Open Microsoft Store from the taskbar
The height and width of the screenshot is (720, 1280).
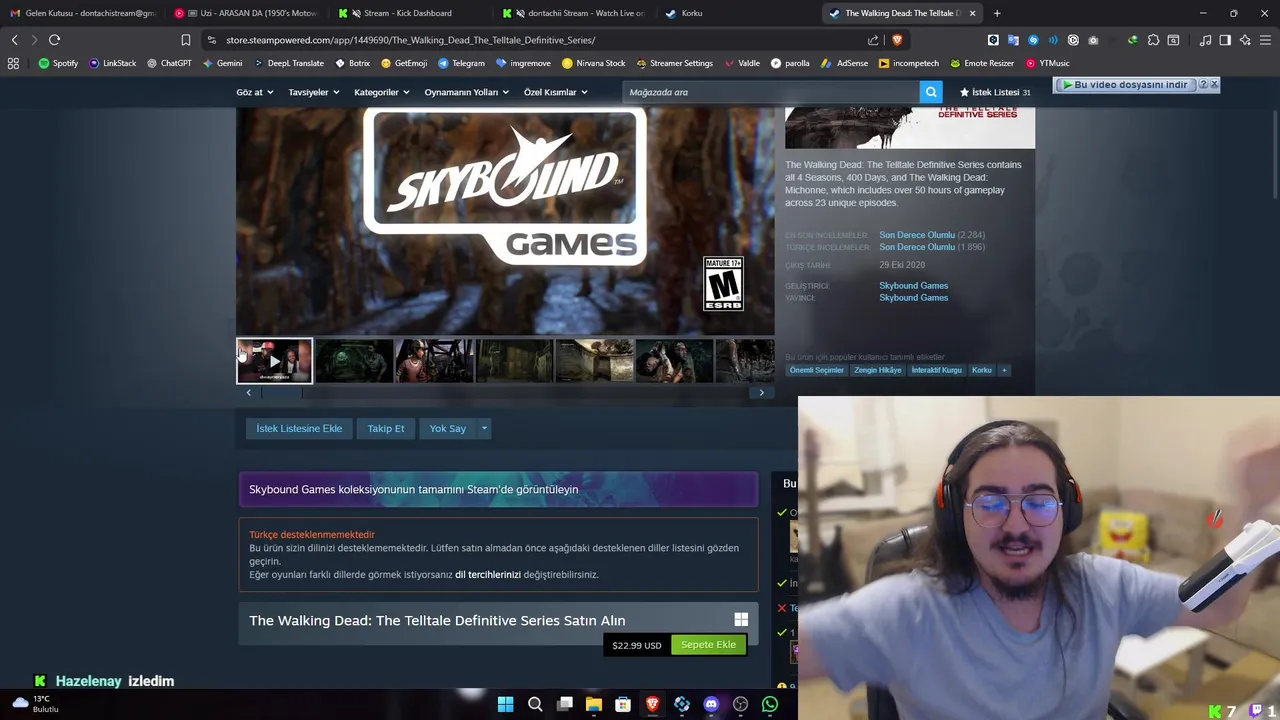click(623, 704)
